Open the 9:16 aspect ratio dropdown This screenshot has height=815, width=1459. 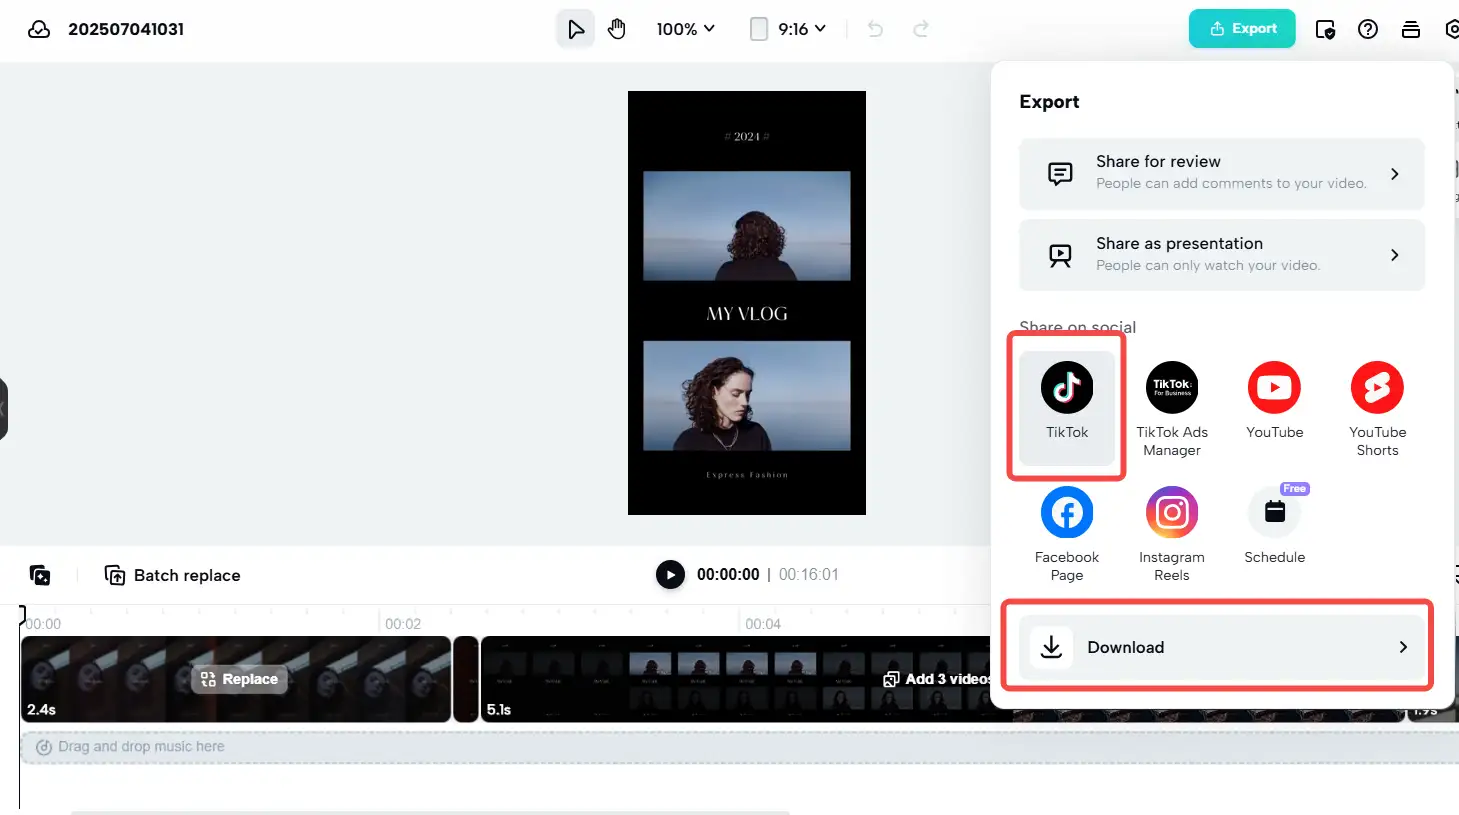point(788,29)
